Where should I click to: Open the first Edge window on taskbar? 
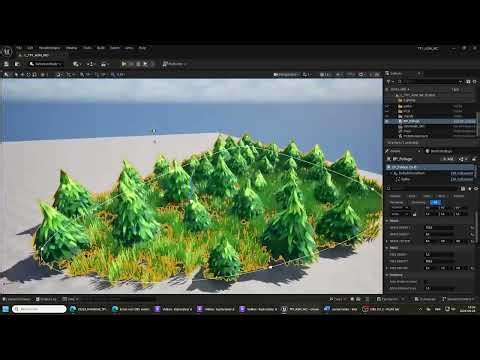pos(89,309)
